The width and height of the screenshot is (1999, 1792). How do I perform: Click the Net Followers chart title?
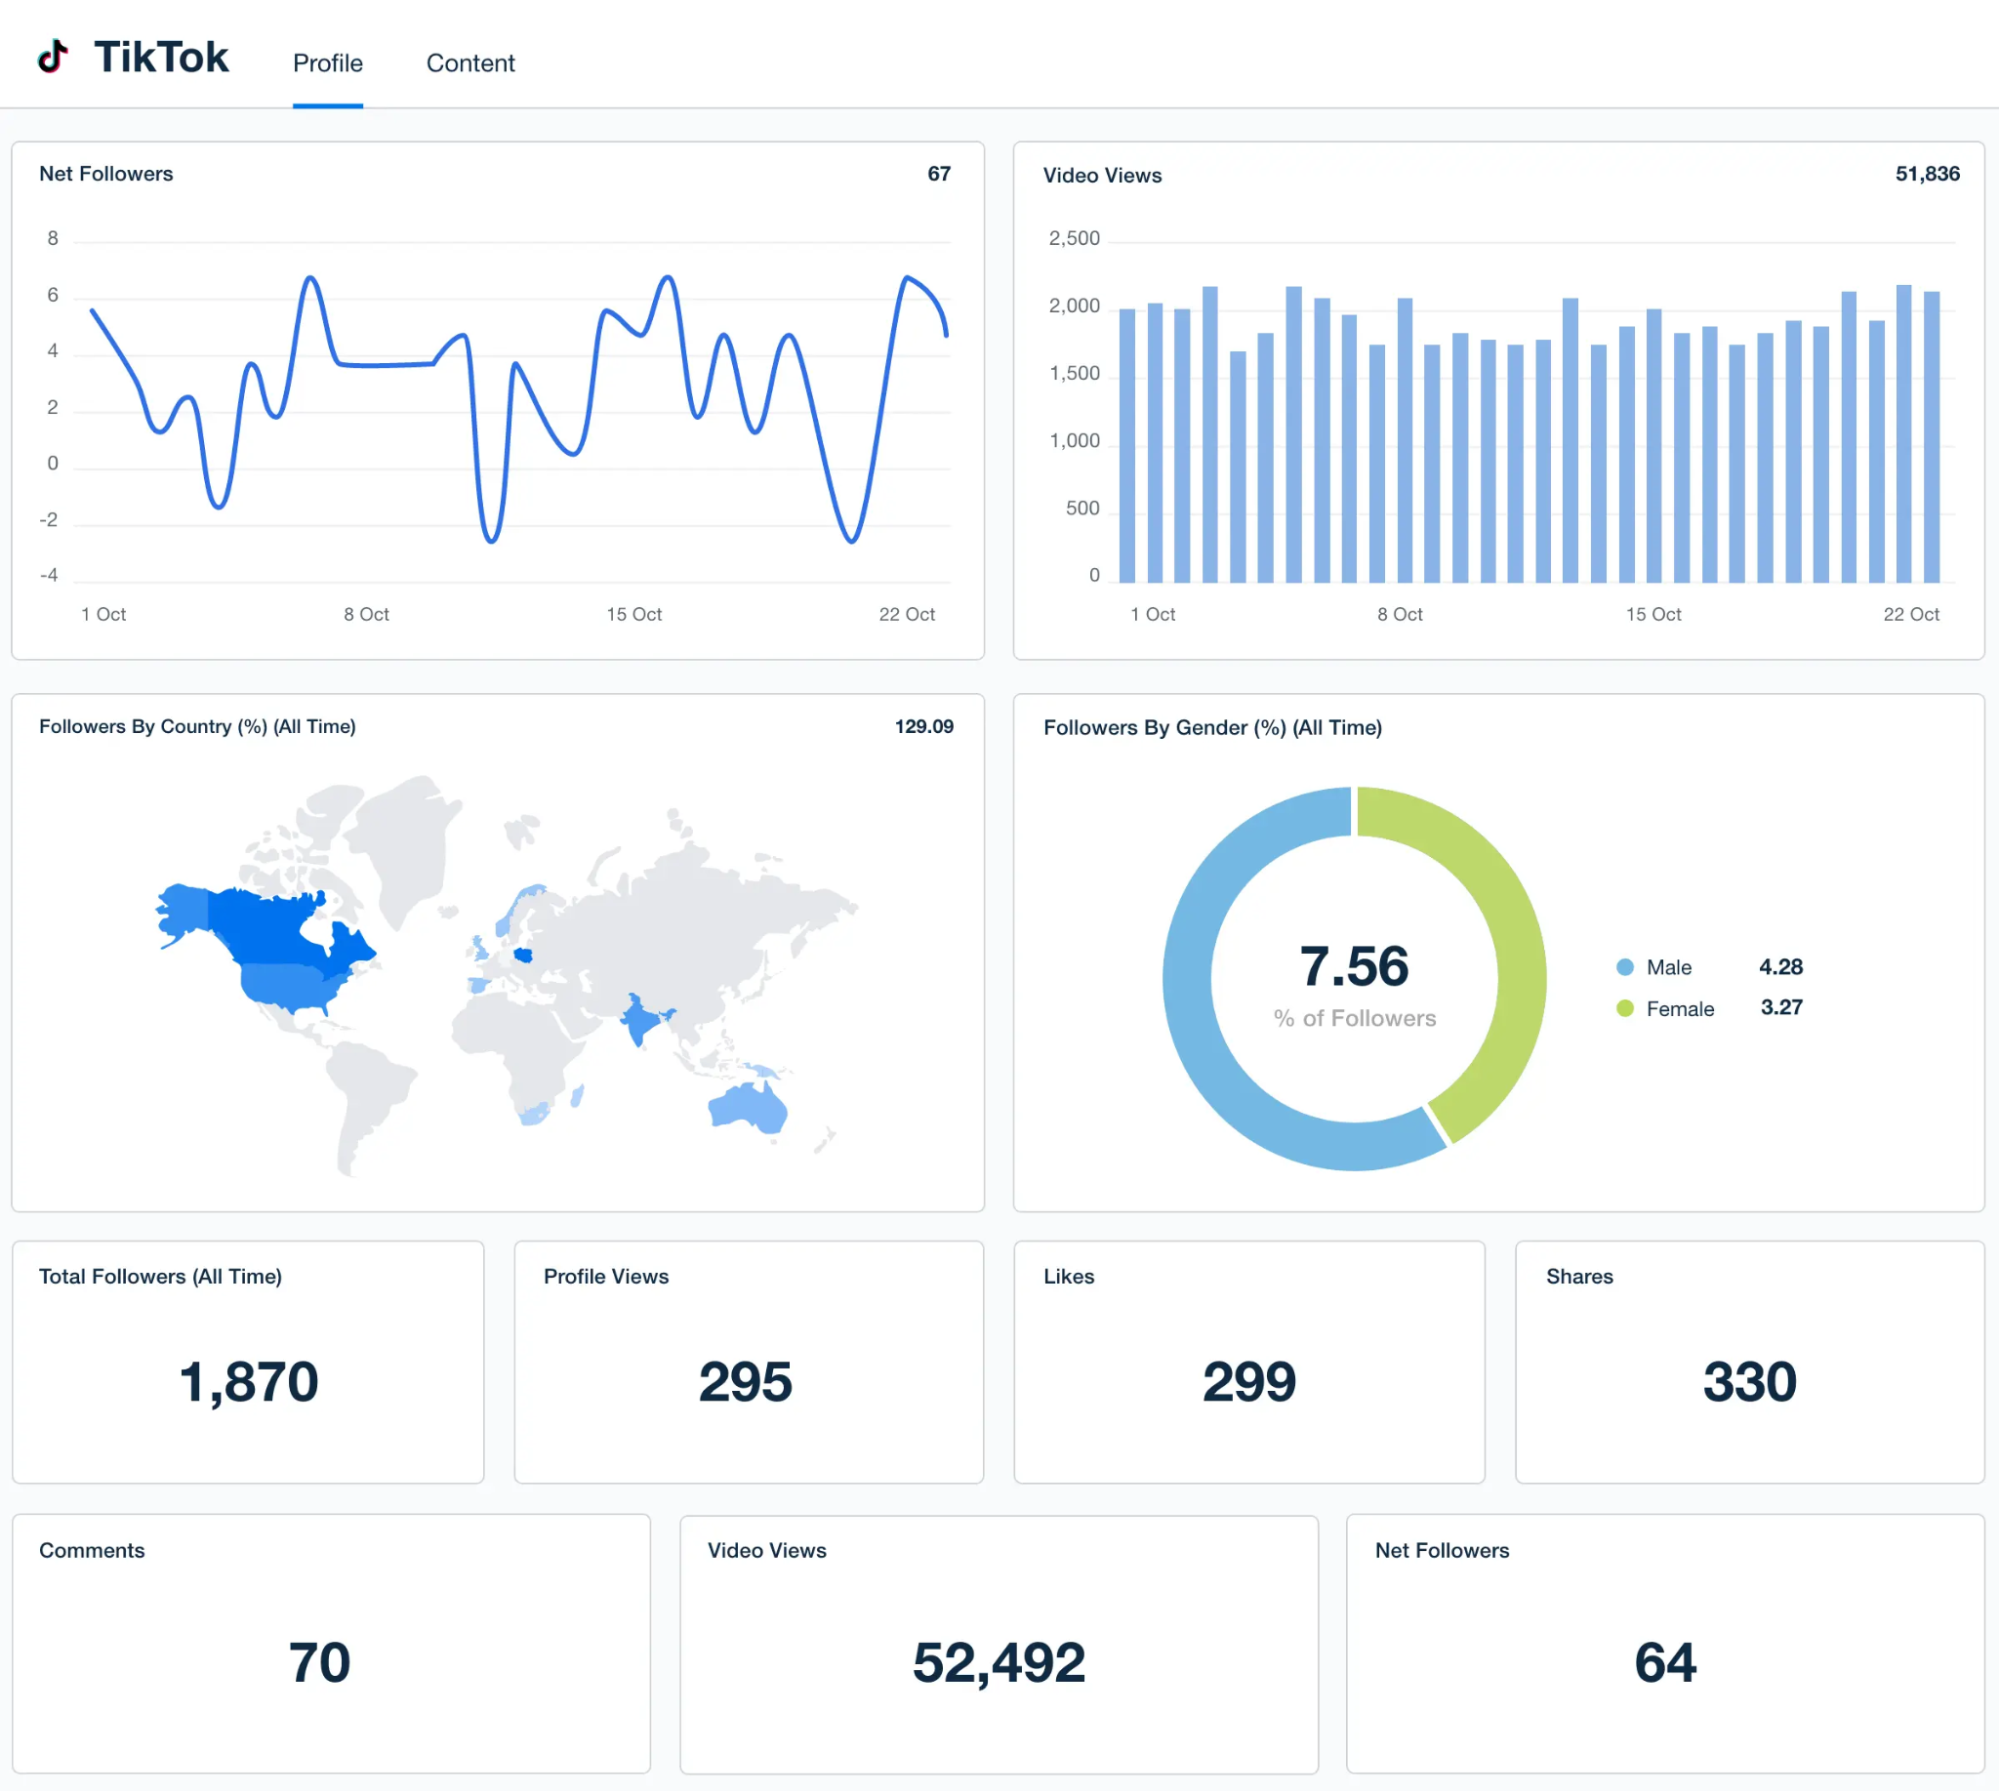click(106, 174)
